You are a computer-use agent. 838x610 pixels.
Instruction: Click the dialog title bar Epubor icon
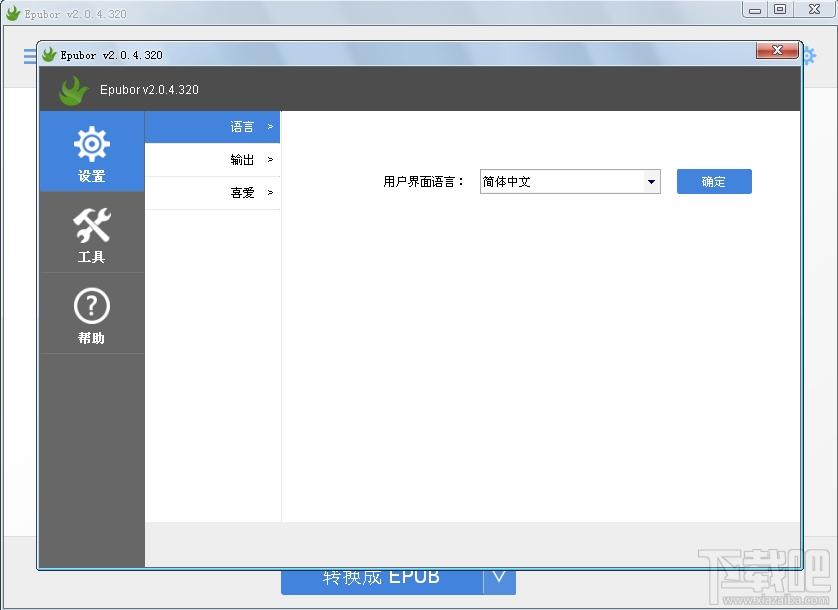[x=49, y=55]
